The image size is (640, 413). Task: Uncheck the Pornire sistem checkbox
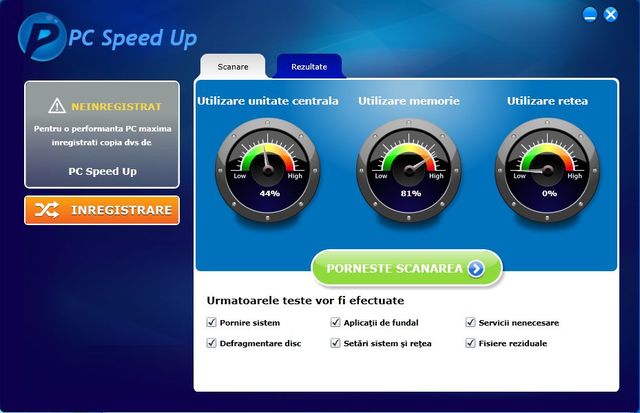211,322
